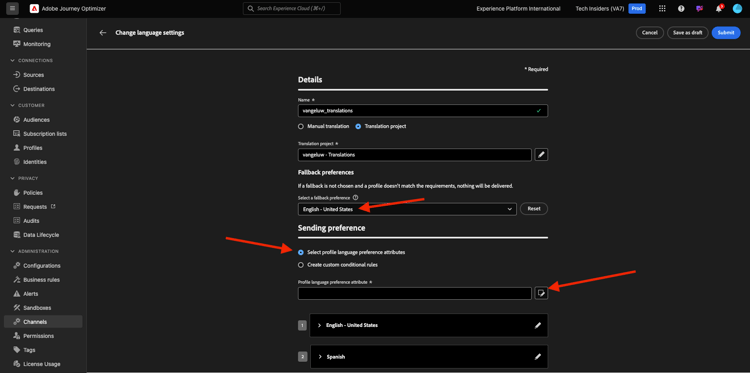Choose Select profile language preference attributes
The width and height of the screenshot is (750, 373).
[301, 252]
